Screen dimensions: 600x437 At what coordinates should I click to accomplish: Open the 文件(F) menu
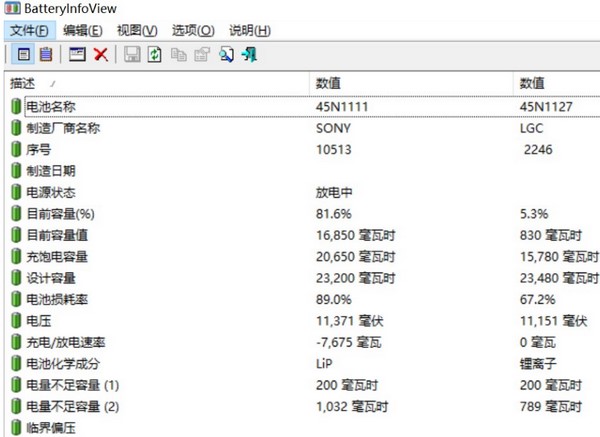coord(29,30)
